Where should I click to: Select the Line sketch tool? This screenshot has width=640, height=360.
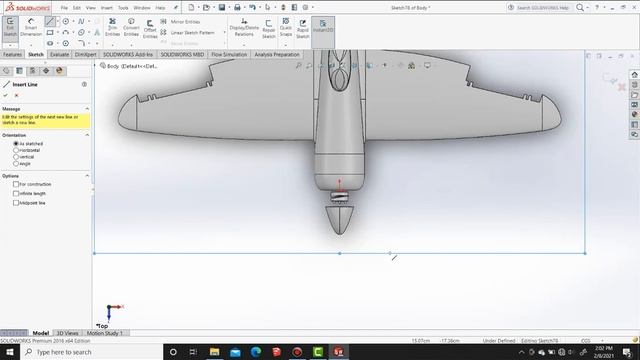[50, 21]
